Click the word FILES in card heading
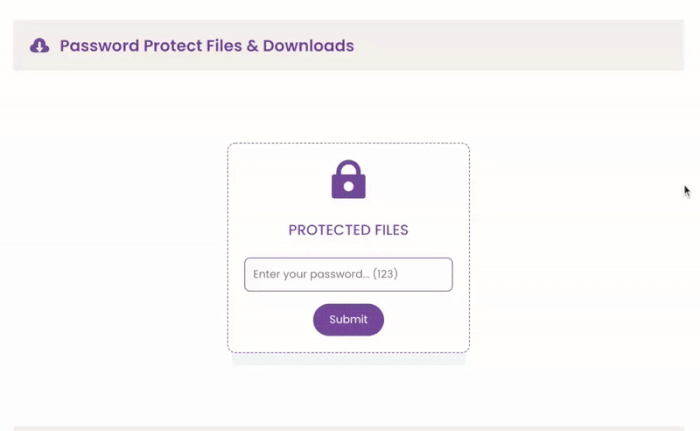This screenshot has height=431, width=700. coord(392,230)
